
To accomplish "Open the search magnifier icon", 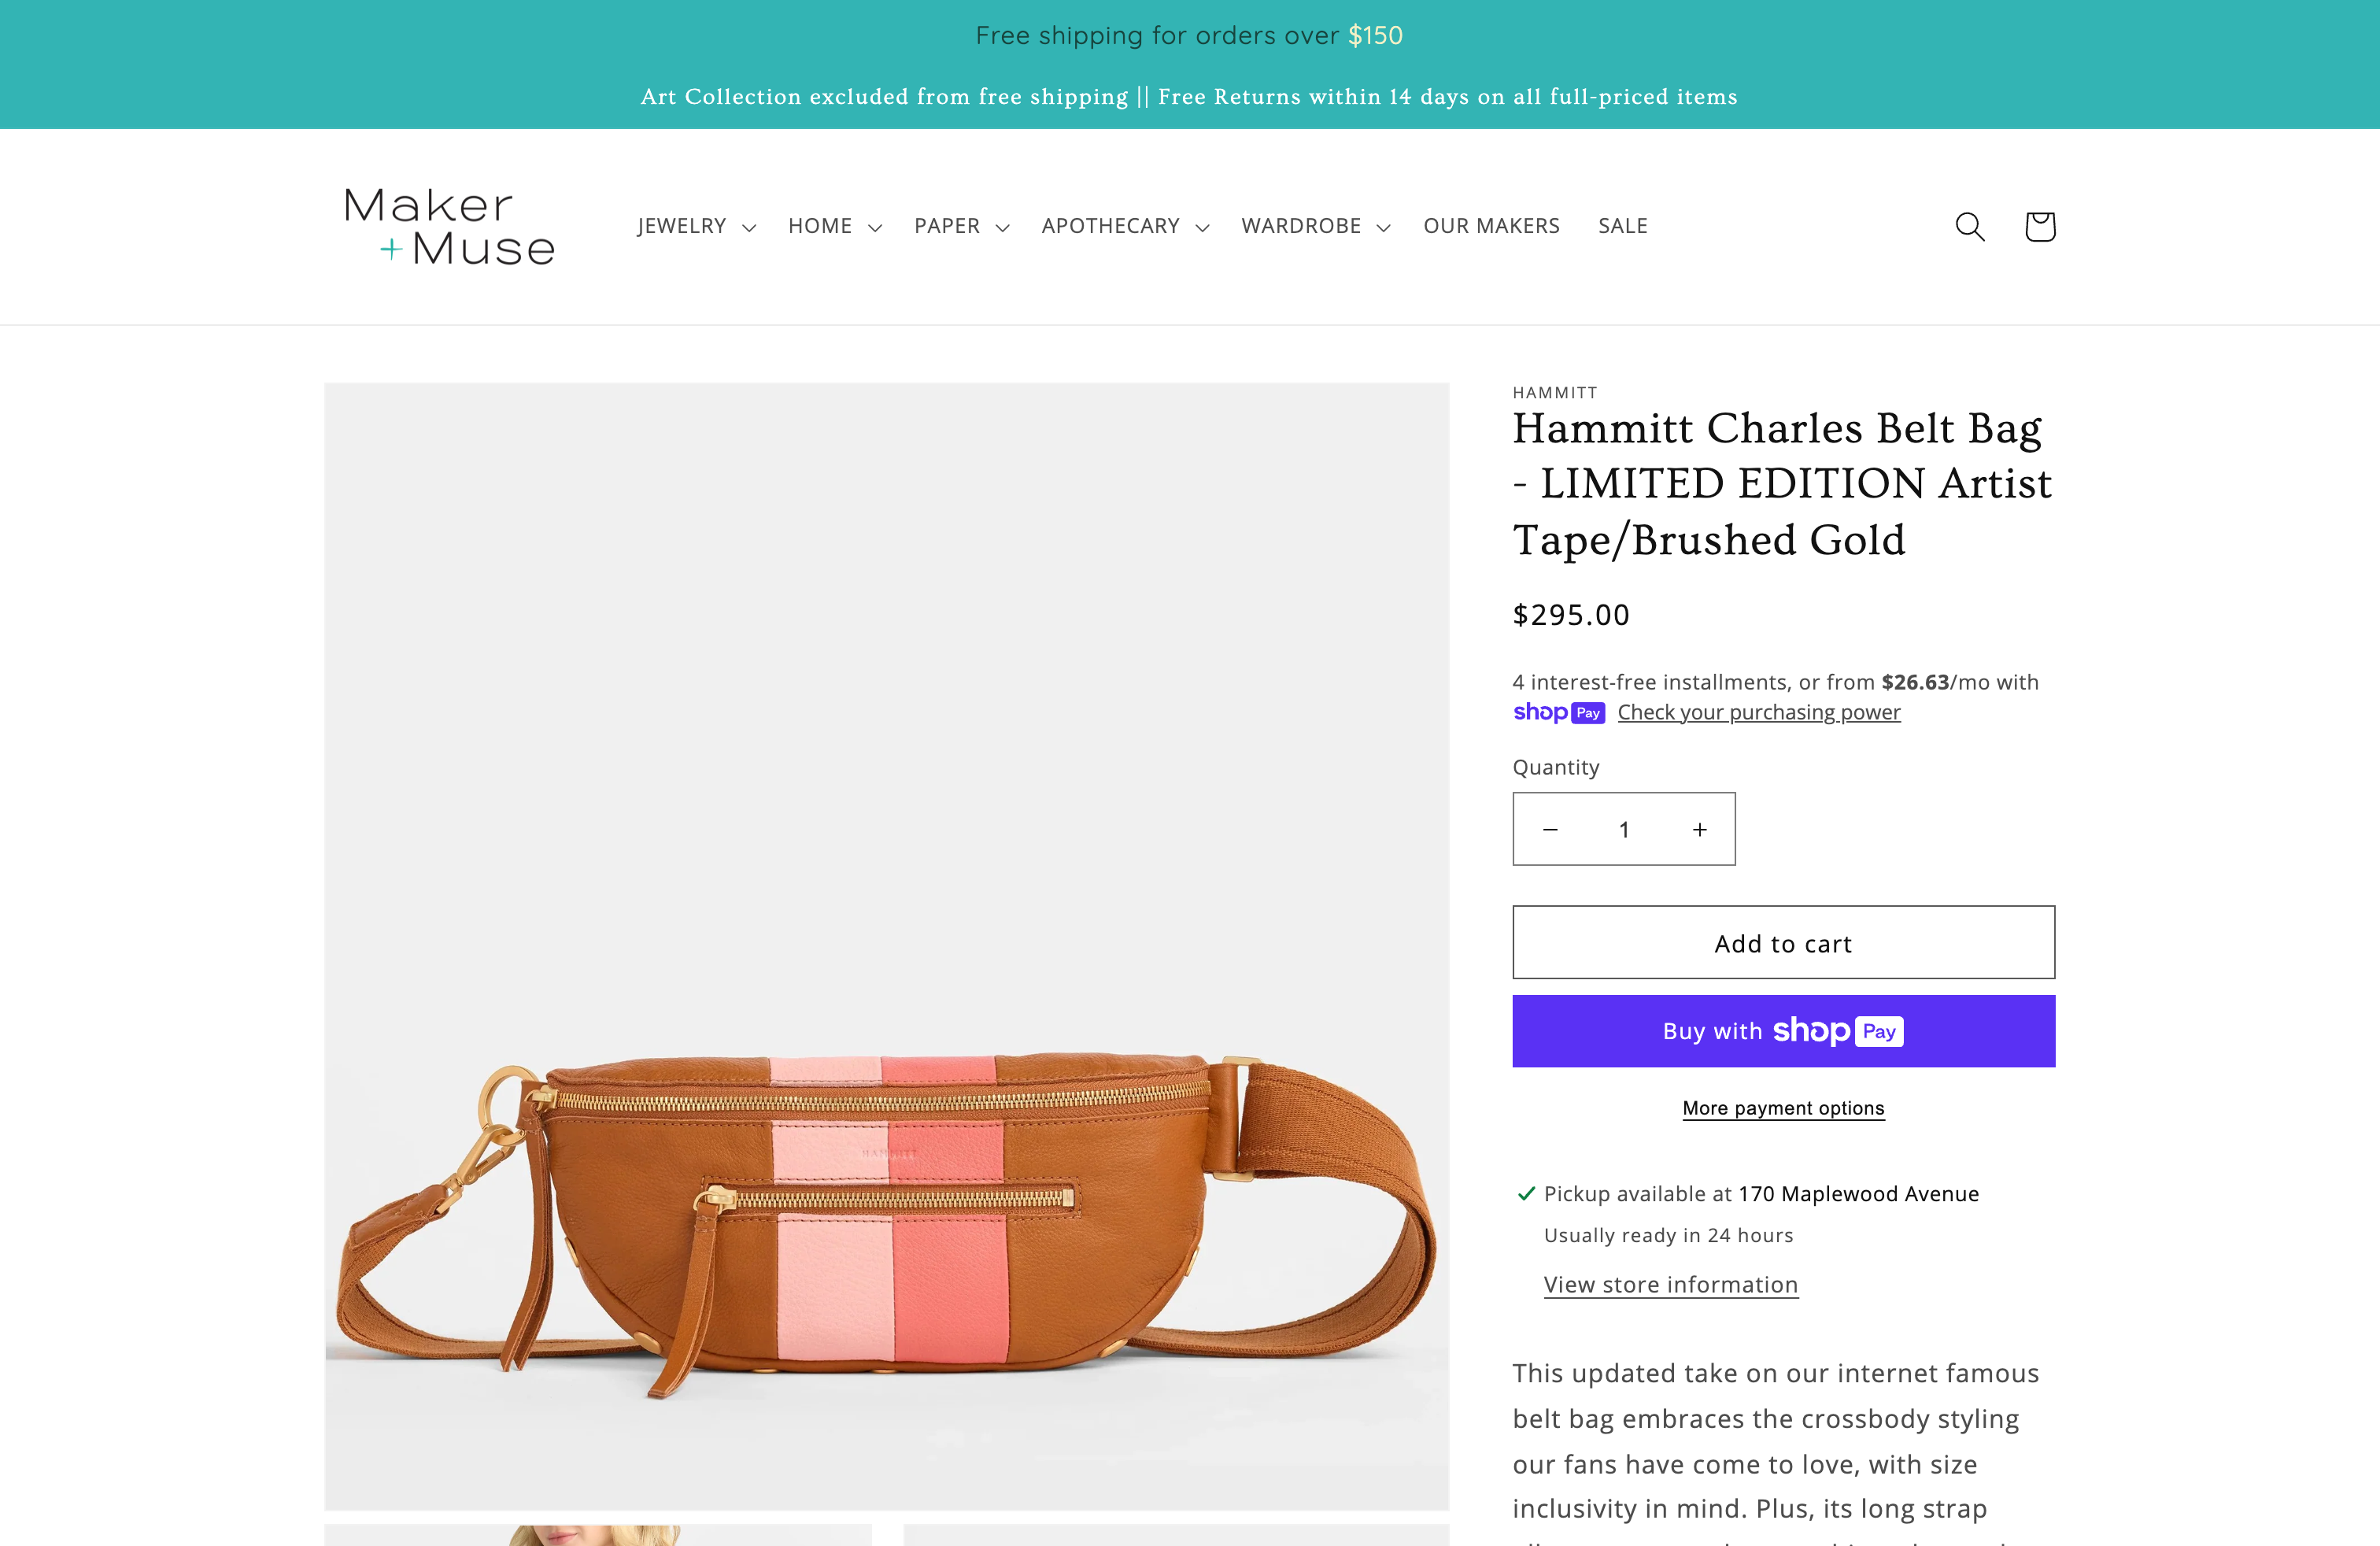I will [x=1969, y=227].
